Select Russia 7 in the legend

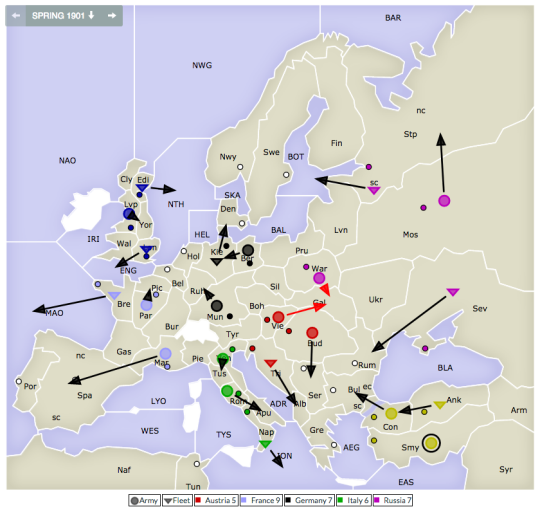click(393, 500)
